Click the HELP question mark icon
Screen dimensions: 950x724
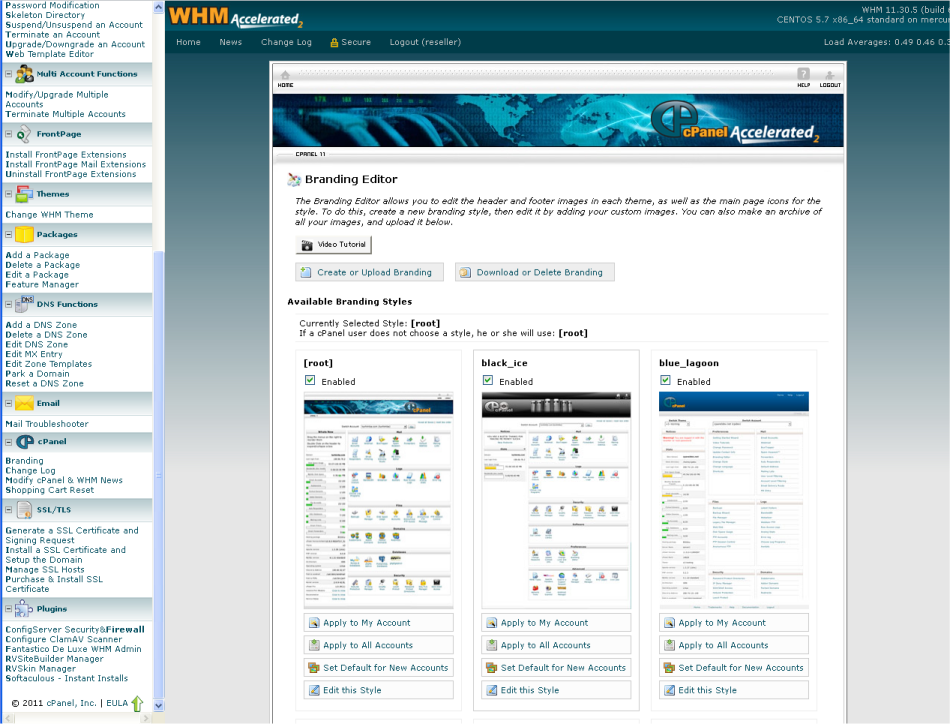(803, 74)
